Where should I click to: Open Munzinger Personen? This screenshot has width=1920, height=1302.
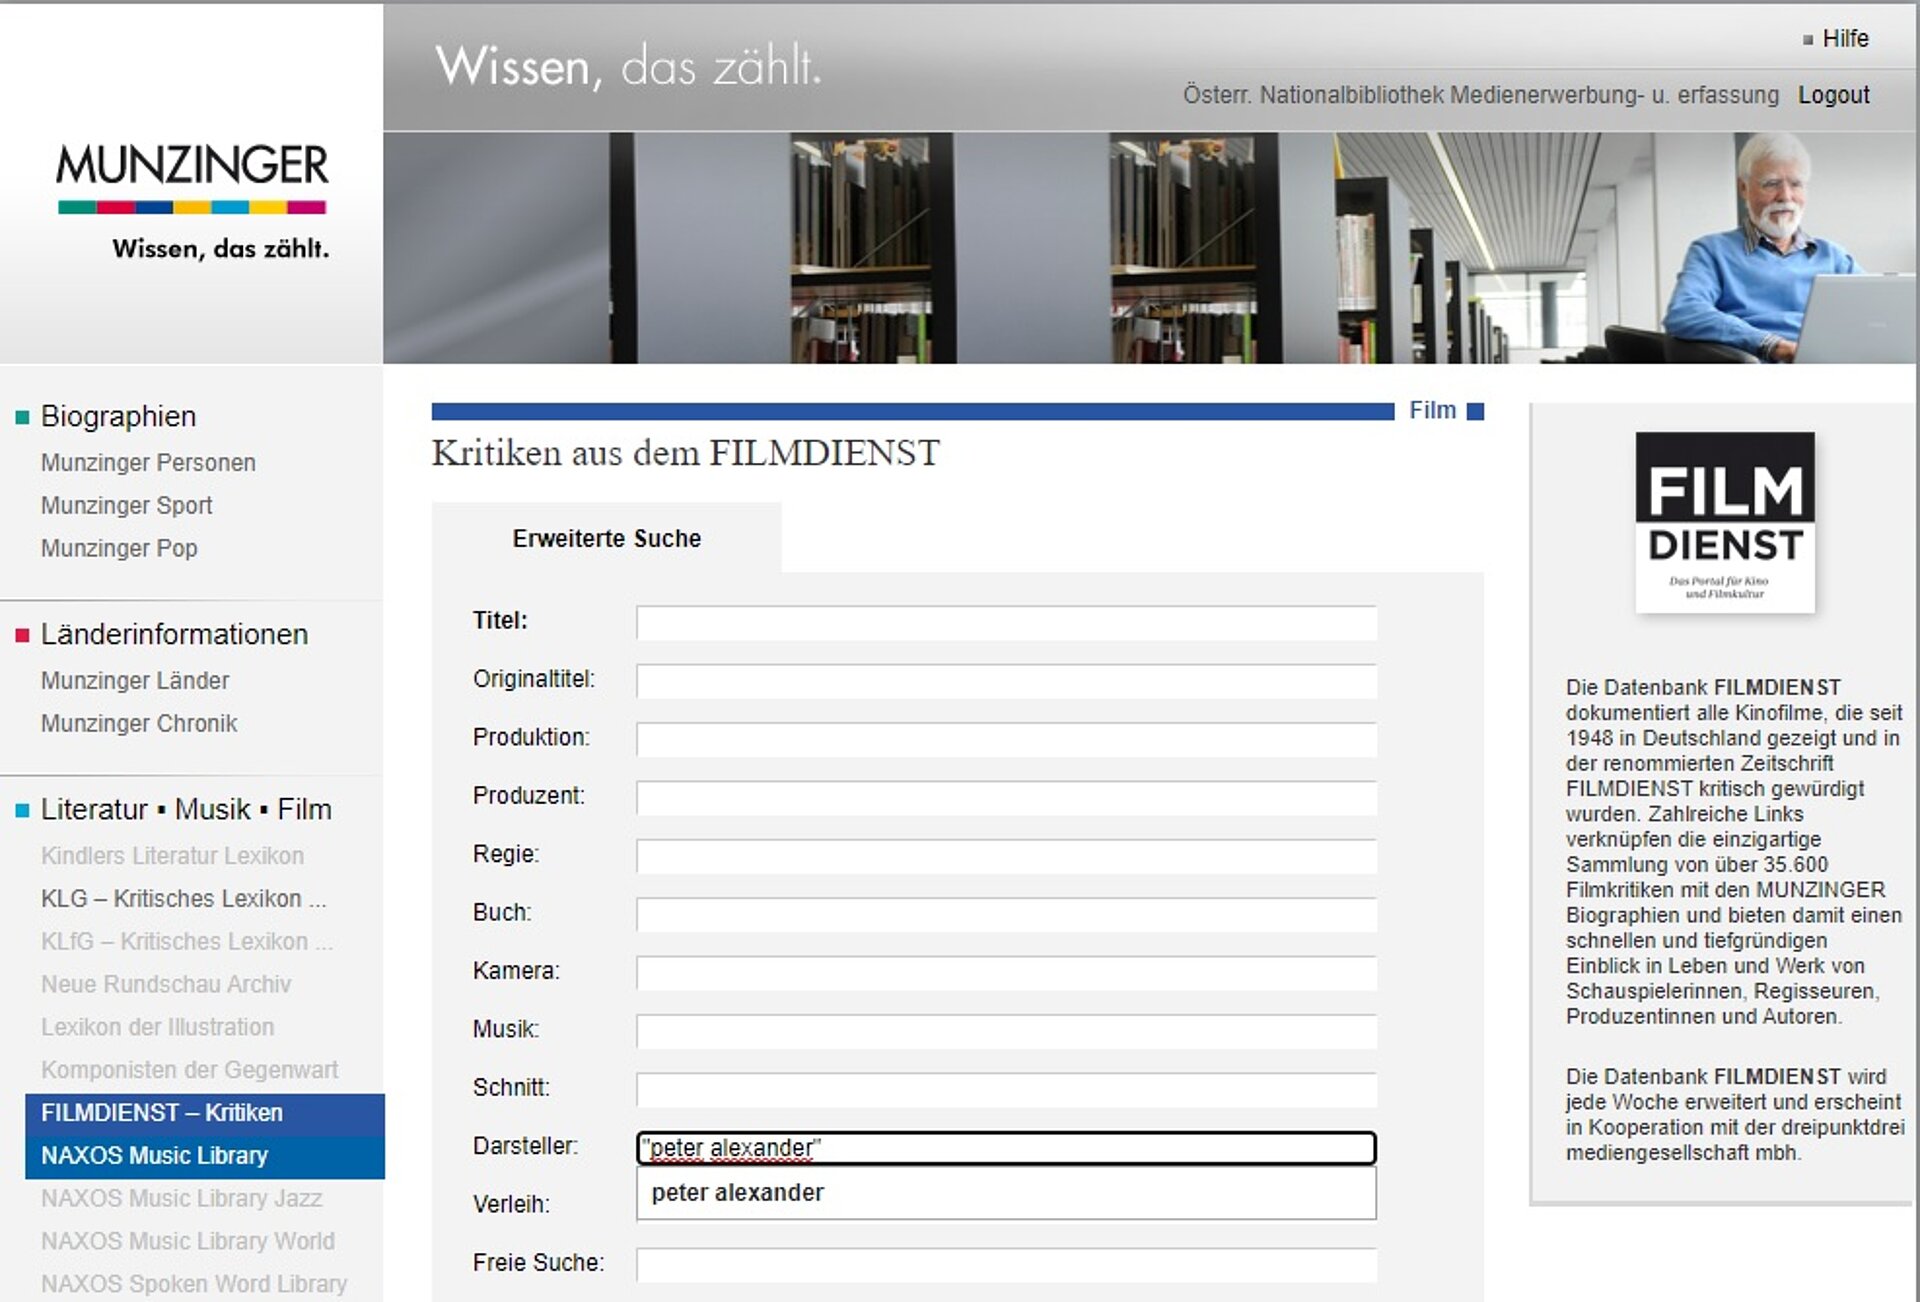[x=148, y=463]
